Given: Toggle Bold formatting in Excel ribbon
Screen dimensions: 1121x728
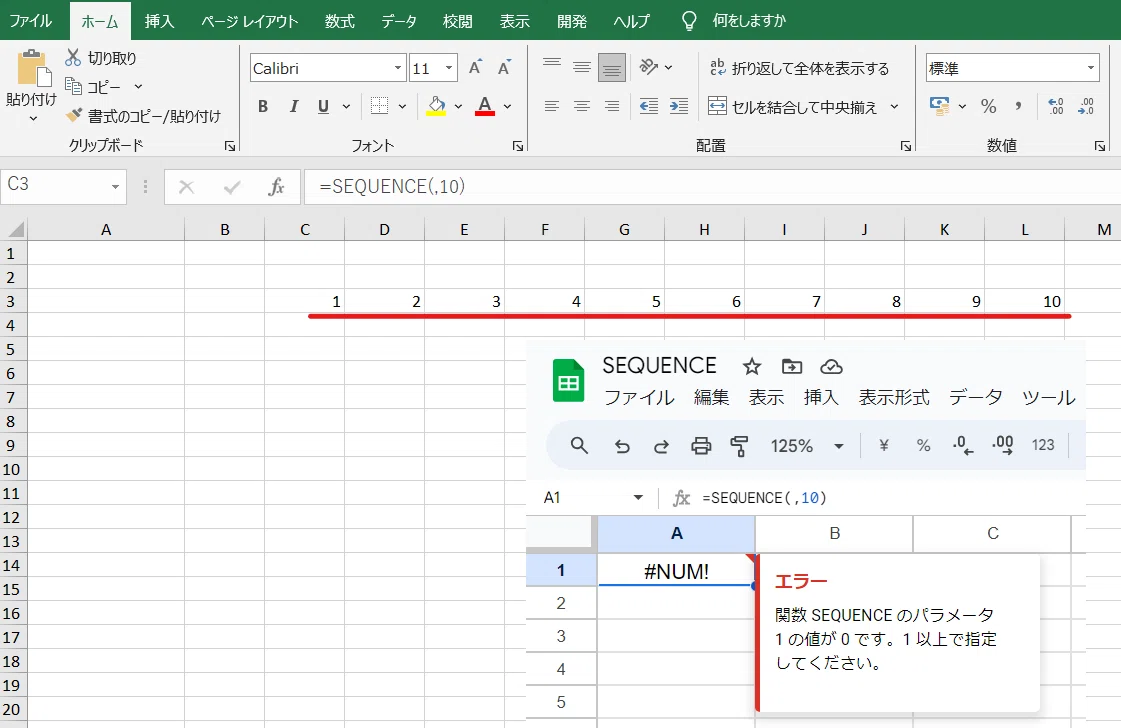Looking at the screenshot, I should [263, 107].
